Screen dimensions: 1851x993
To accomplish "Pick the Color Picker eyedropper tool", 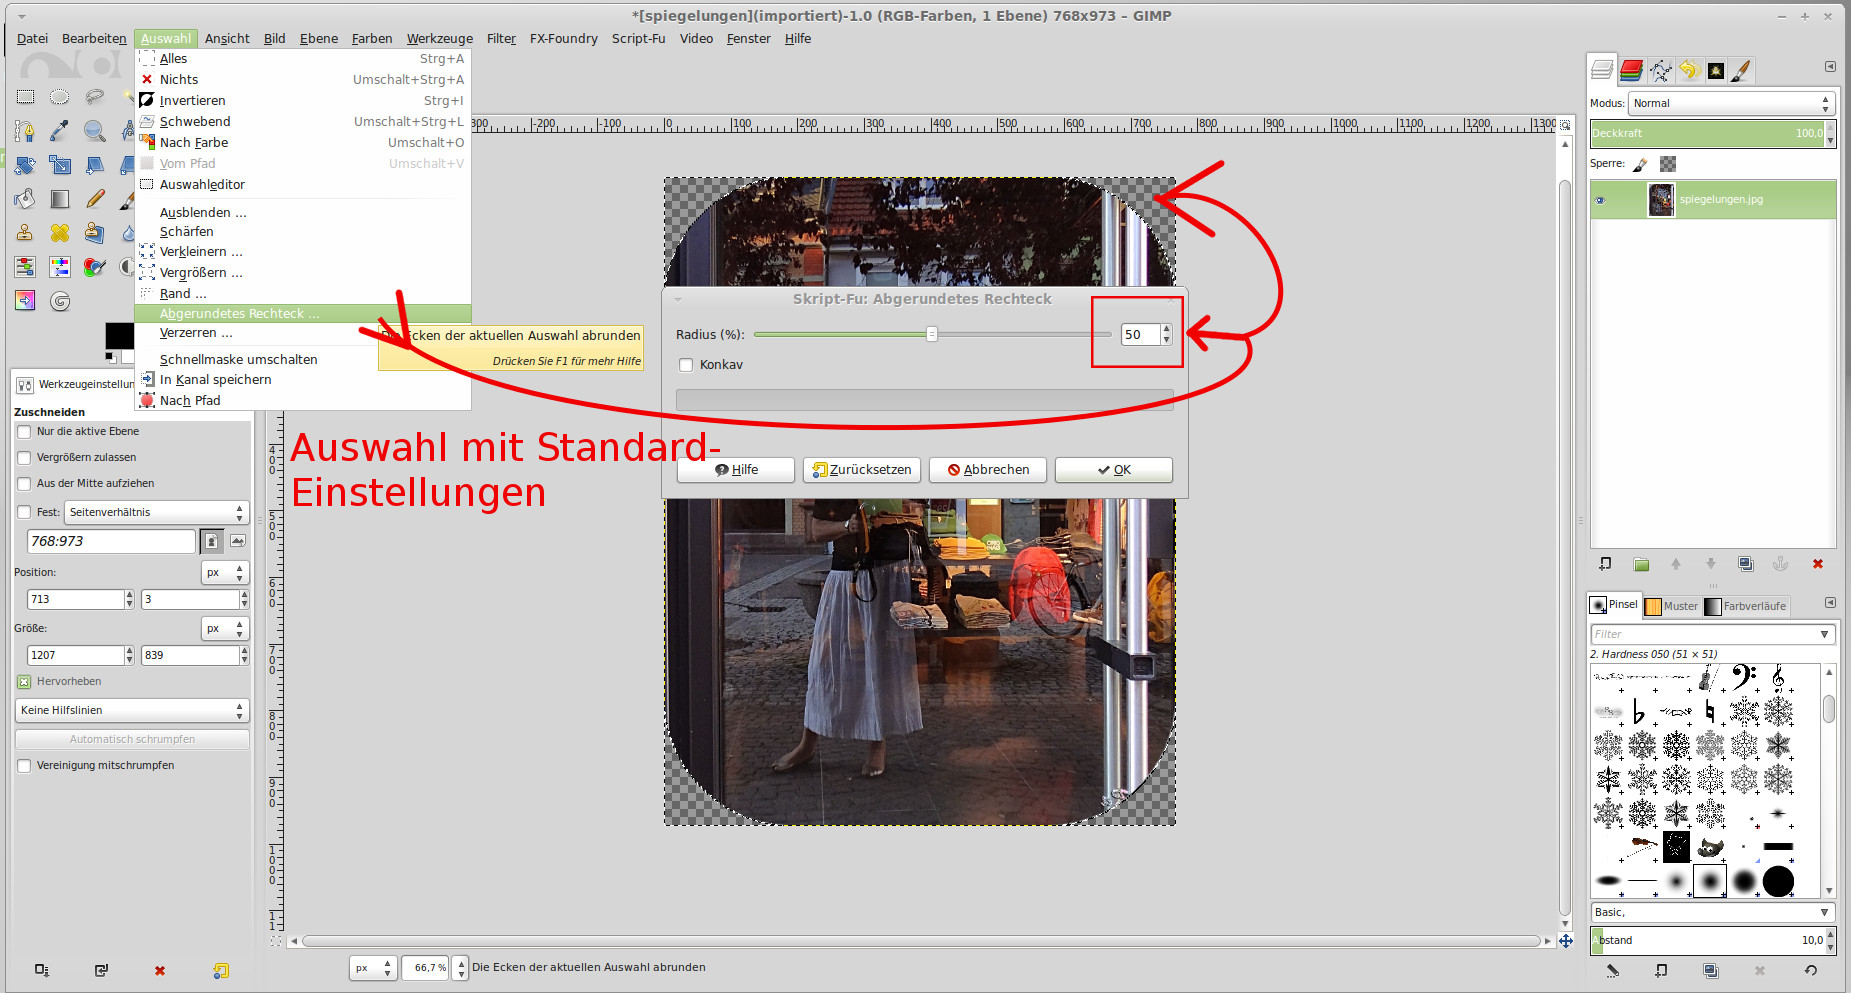I will coord(60,131).
